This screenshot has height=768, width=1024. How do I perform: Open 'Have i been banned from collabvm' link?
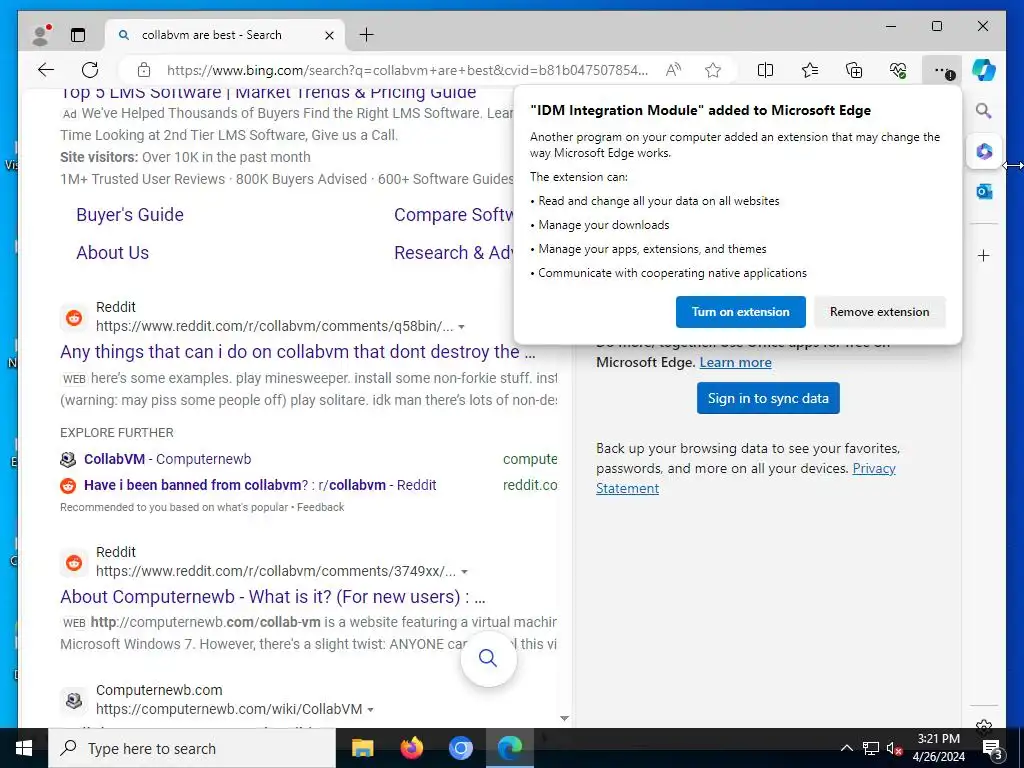[x=260, y=485]
